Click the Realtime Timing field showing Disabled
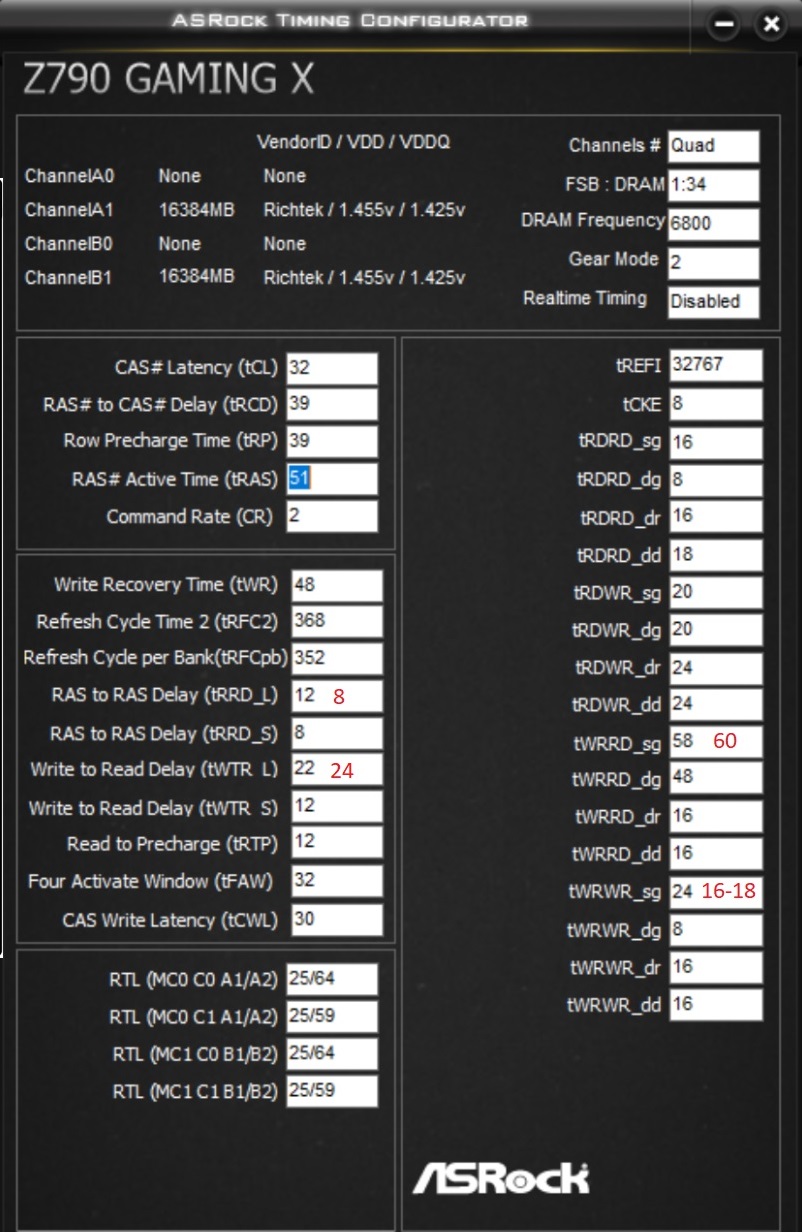 tap(714, 301)
